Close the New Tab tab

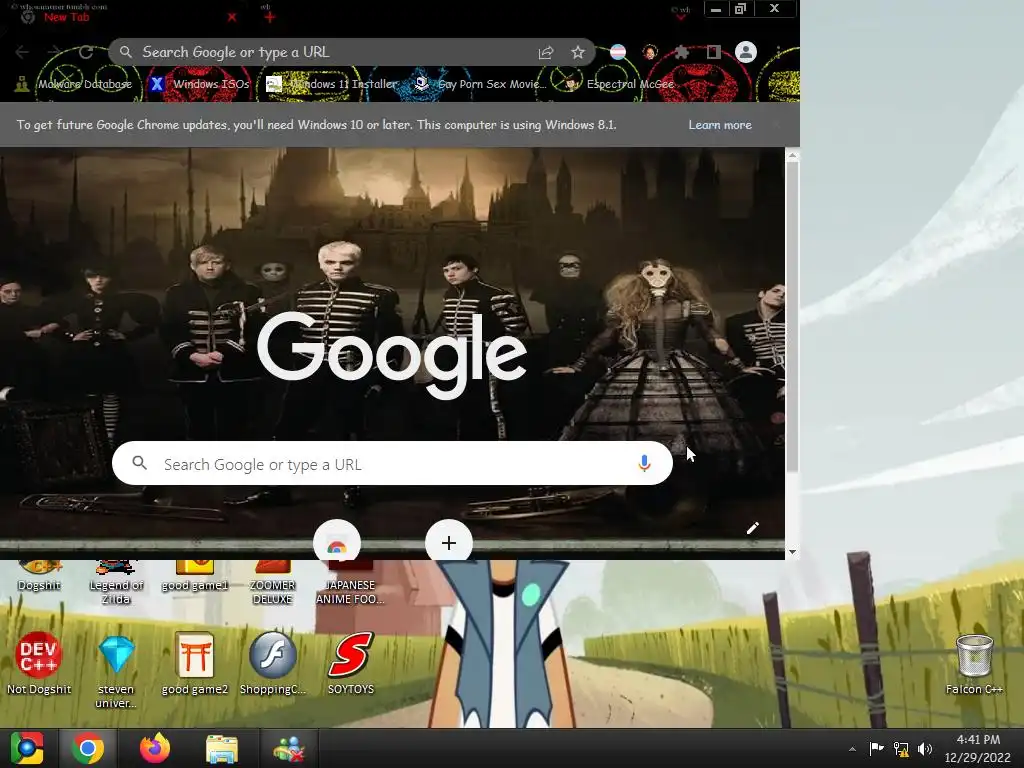coord(232,18)
